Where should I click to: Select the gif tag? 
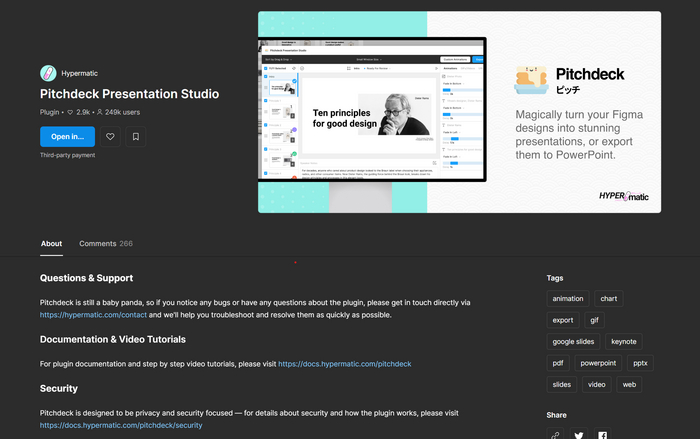point(594,320)
